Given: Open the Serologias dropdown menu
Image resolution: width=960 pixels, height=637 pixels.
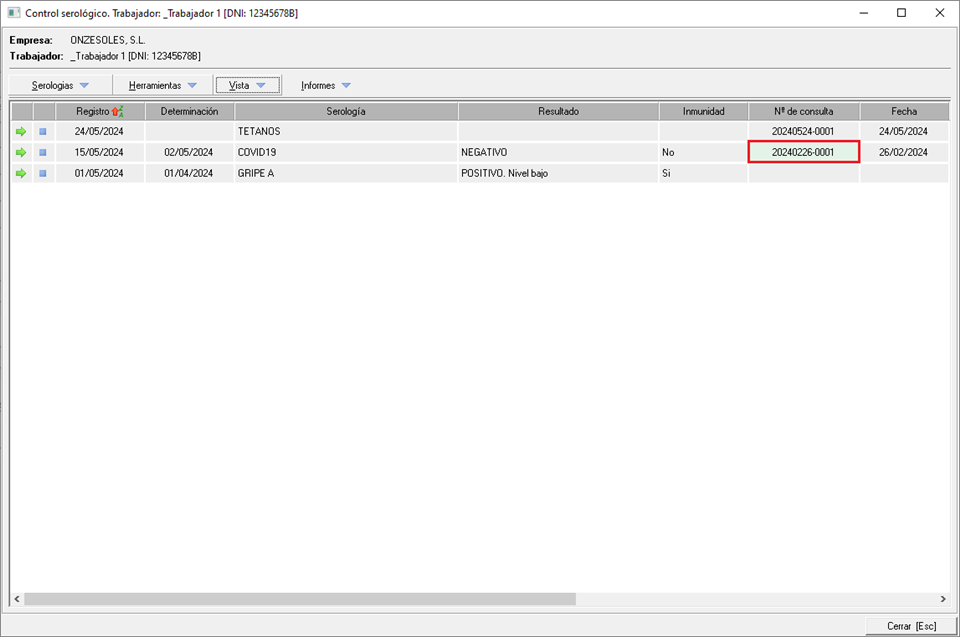Looking at the screenshot, I should (60, 86).
